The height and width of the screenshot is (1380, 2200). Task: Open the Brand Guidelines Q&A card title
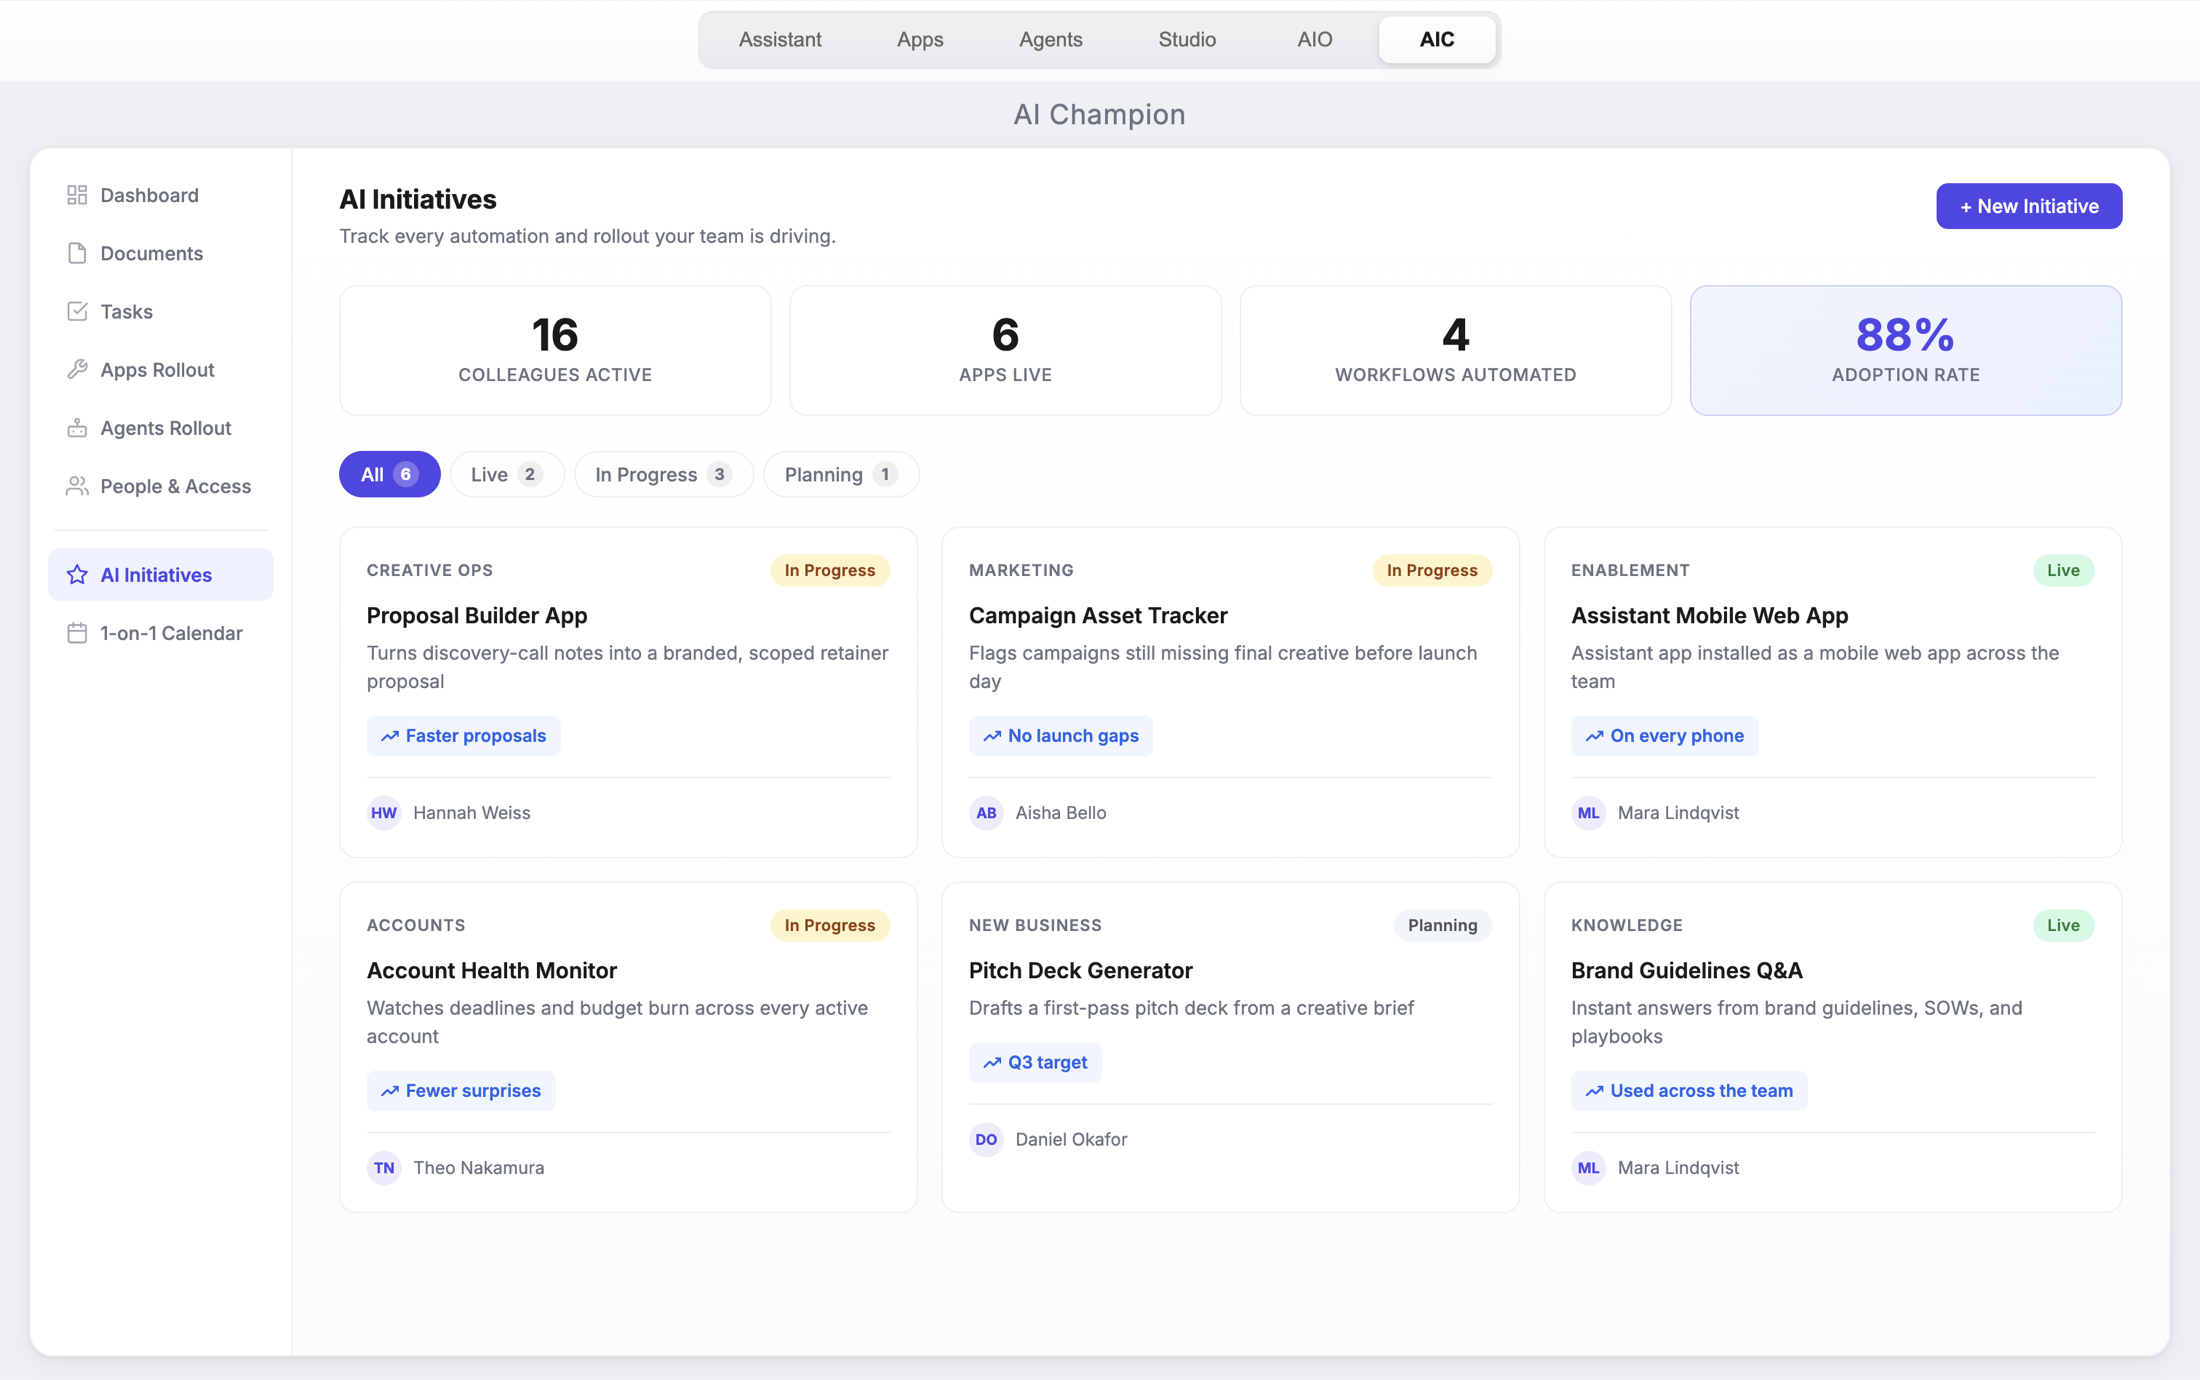tap(1687, 970)
